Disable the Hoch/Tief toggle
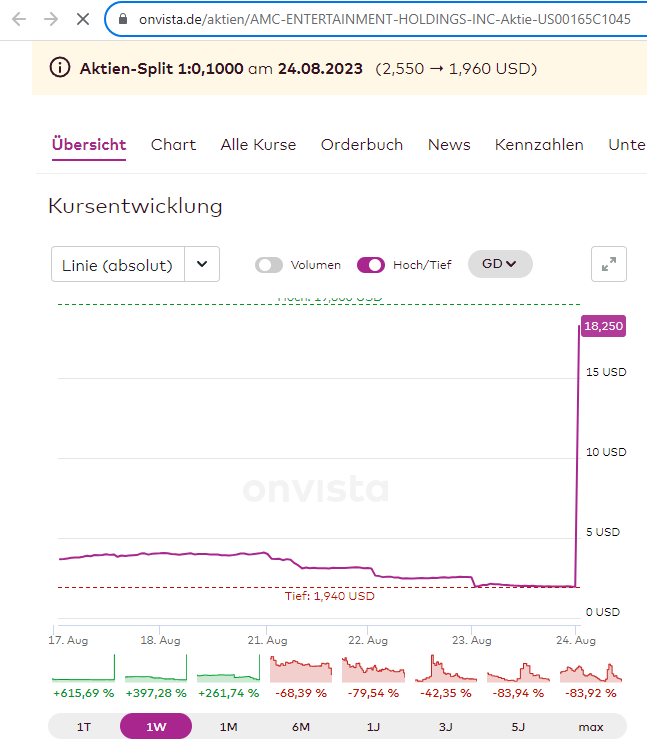Image resolution: width=647 pixels, height=748 pixels. click(371, 265)
